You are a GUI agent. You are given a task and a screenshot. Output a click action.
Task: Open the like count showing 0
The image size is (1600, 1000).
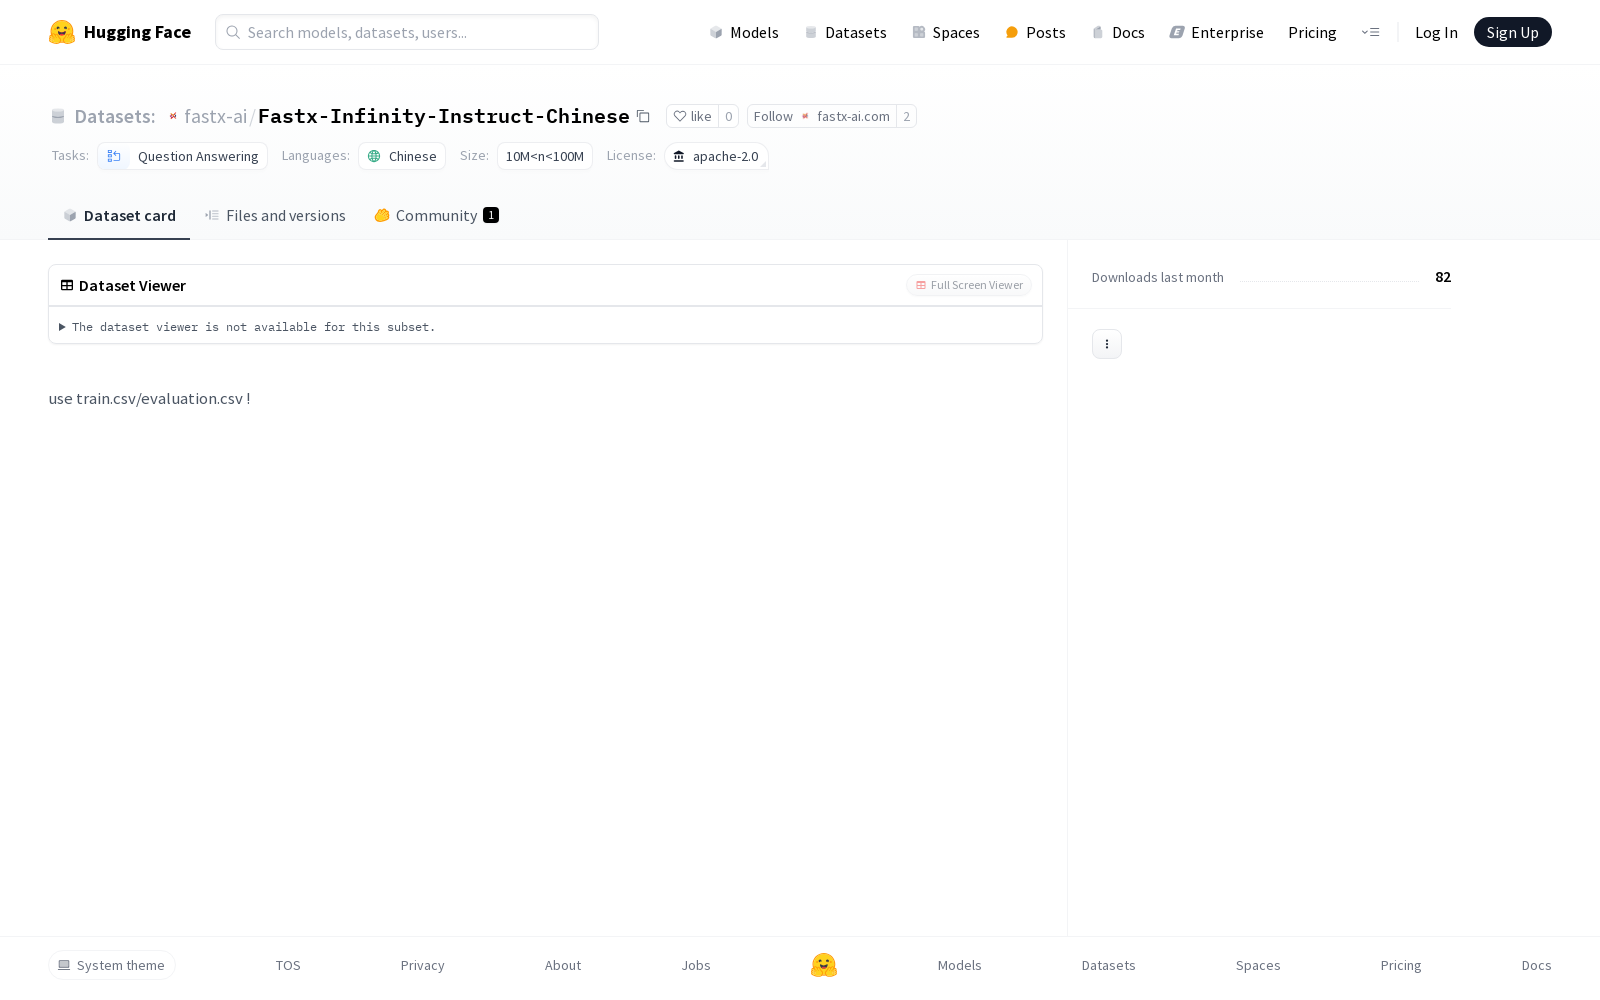click(x=728, y=116)
